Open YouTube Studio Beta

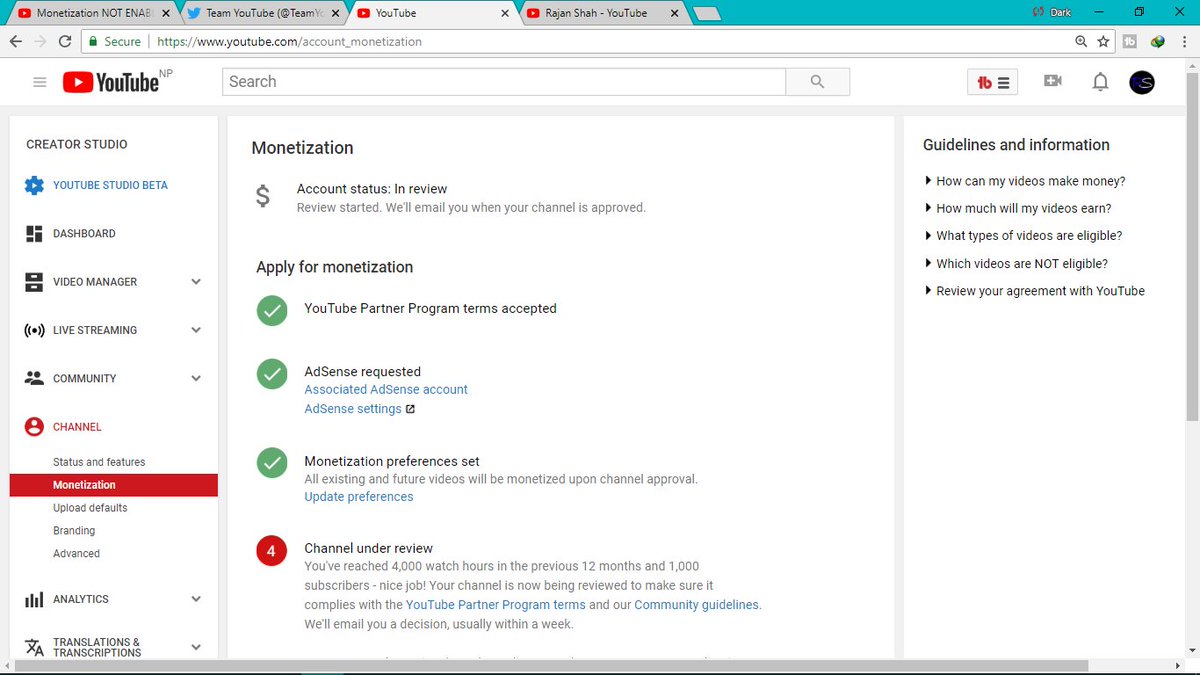pyautogui.click(x=110, y=185)
